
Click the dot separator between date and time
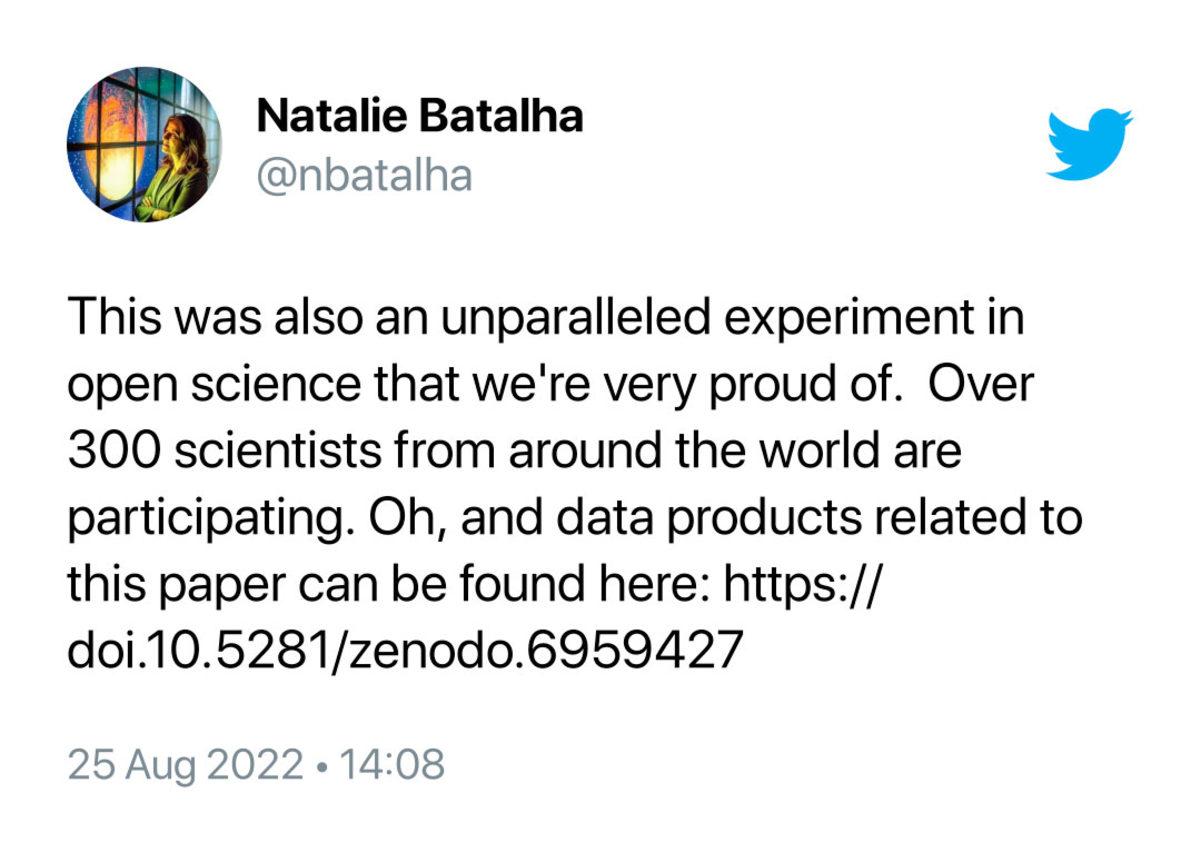point(321,767)
